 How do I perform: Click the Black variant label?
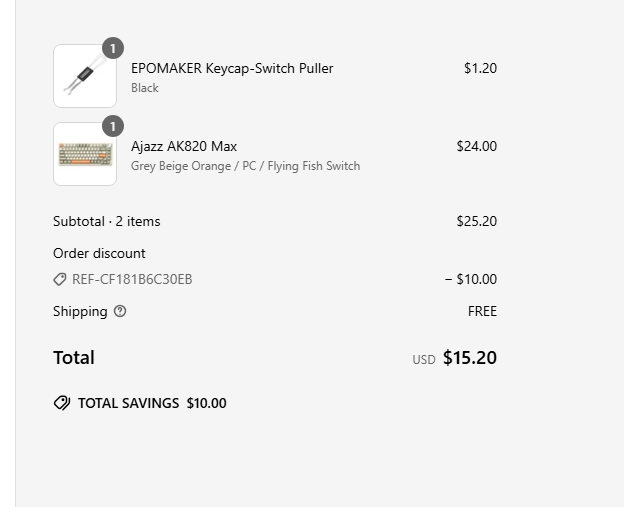click(x=145, y=88)
